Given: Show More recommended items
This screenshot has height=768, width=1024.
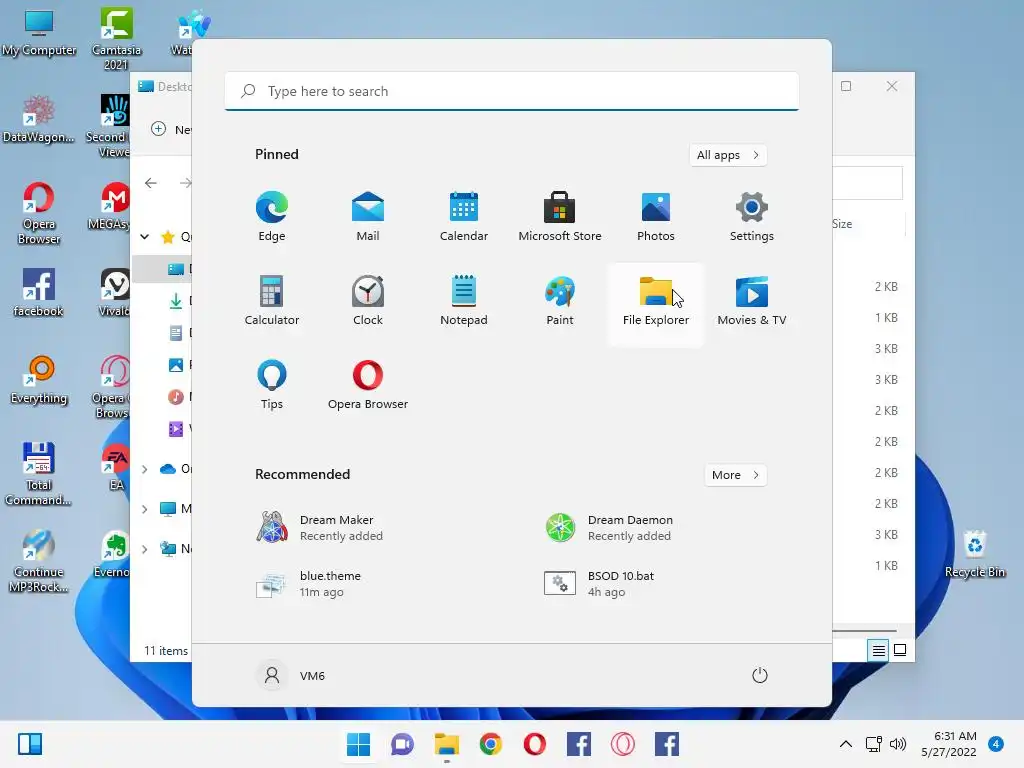Looking at the screenshot, I should [x=735, y=475].
